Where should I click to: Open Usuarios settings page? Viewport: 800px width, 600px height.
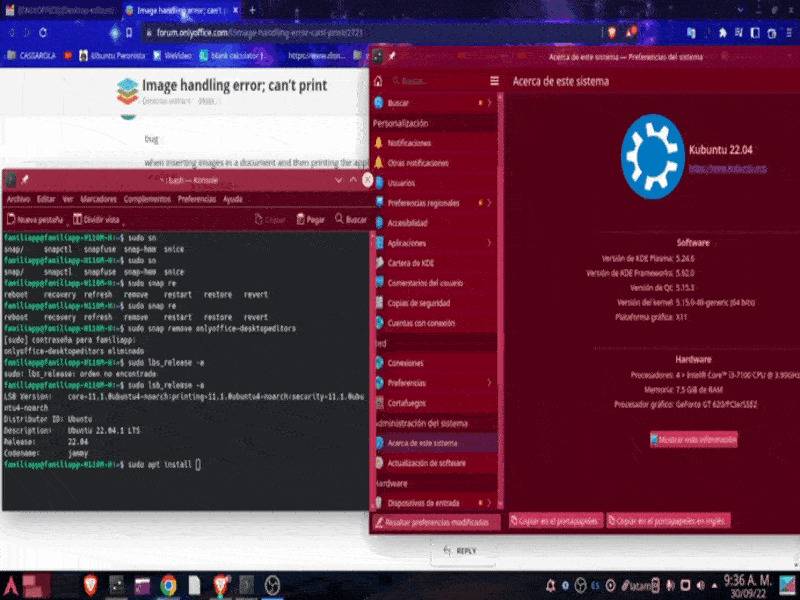click(x=435, y=183)
